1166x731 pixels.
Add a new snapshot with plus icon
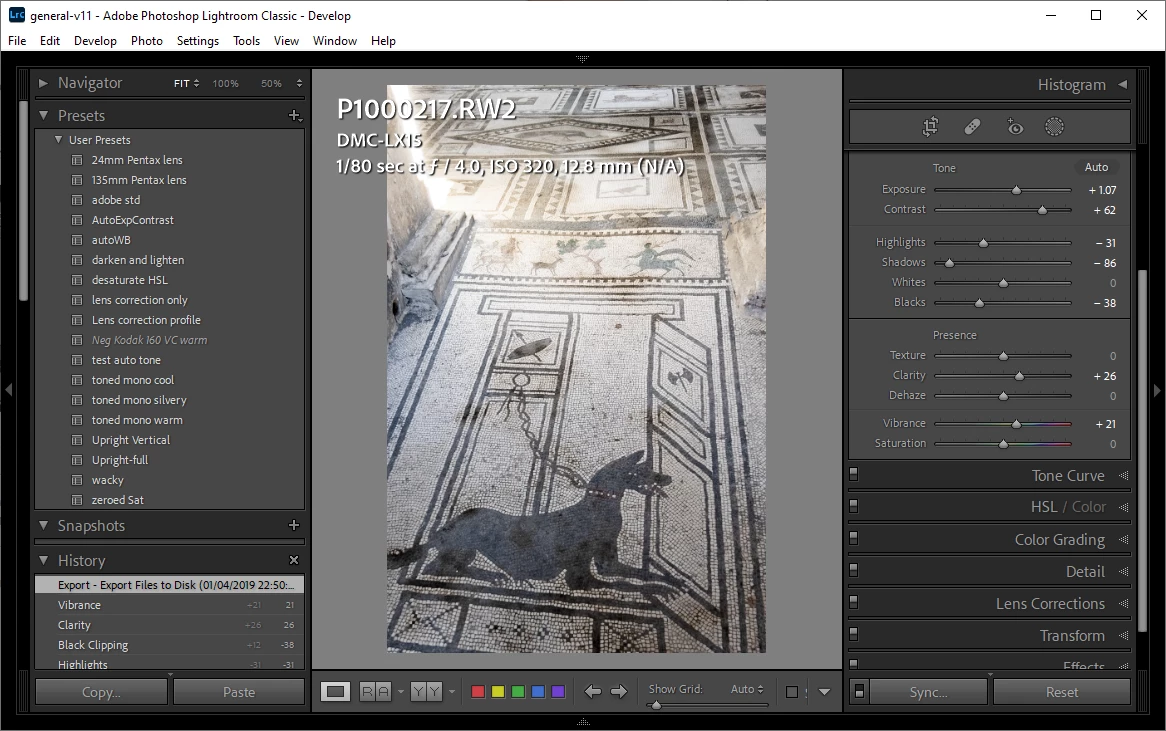(294, 525)
